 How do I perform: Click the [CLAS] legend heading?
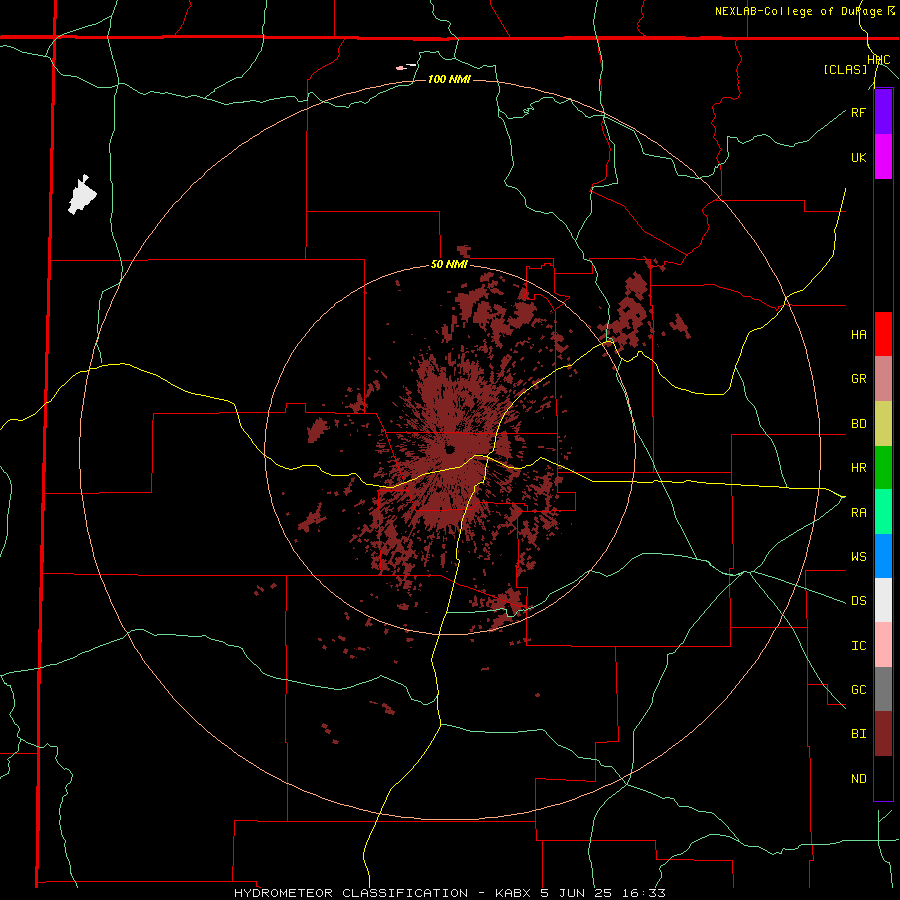coord(845,70)
